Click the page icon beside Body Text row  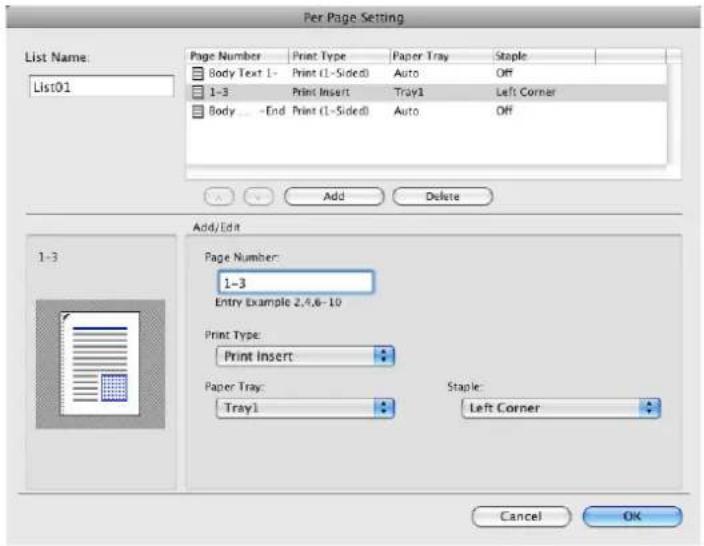(x=198, y=73)
